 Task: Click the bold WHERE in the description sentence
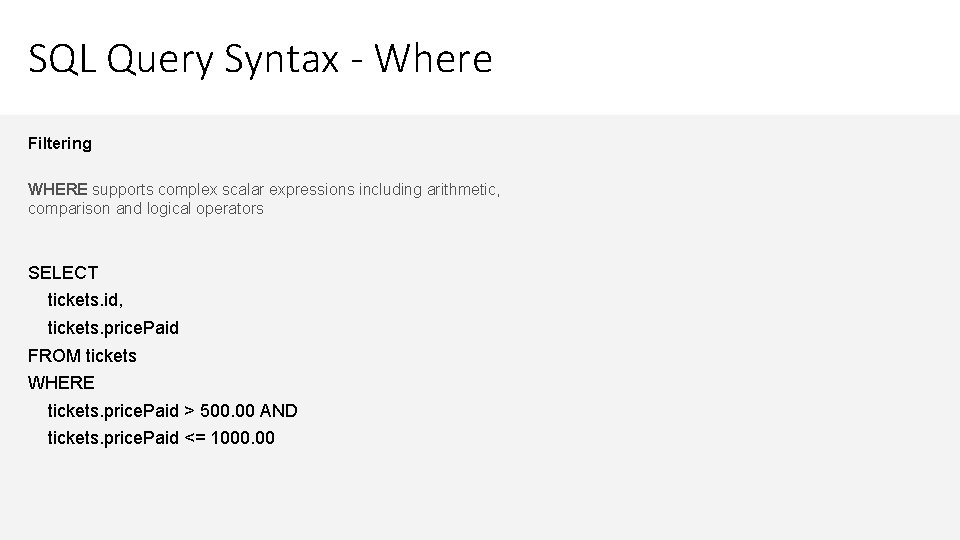pyautogui.click(x=58, y=189)
